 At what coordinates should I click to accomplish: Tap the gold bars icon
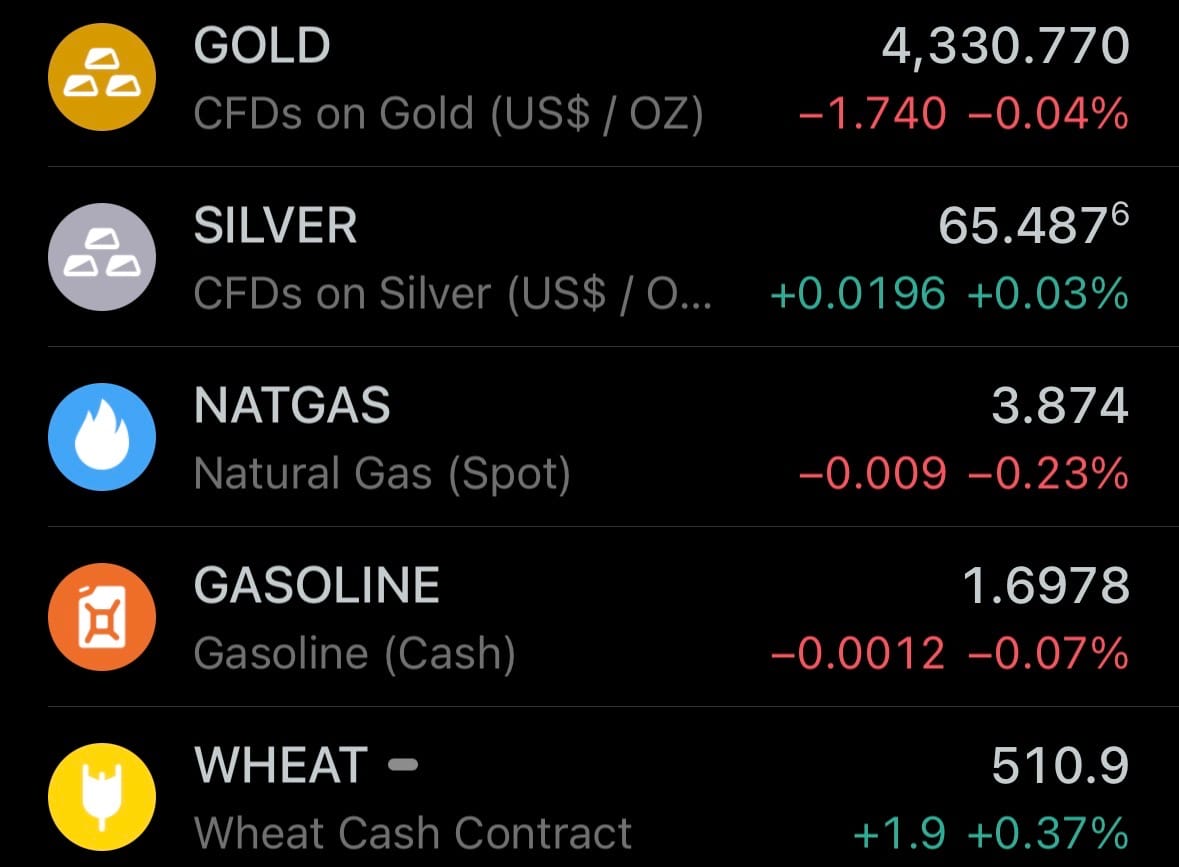click(x=102, y=77)
